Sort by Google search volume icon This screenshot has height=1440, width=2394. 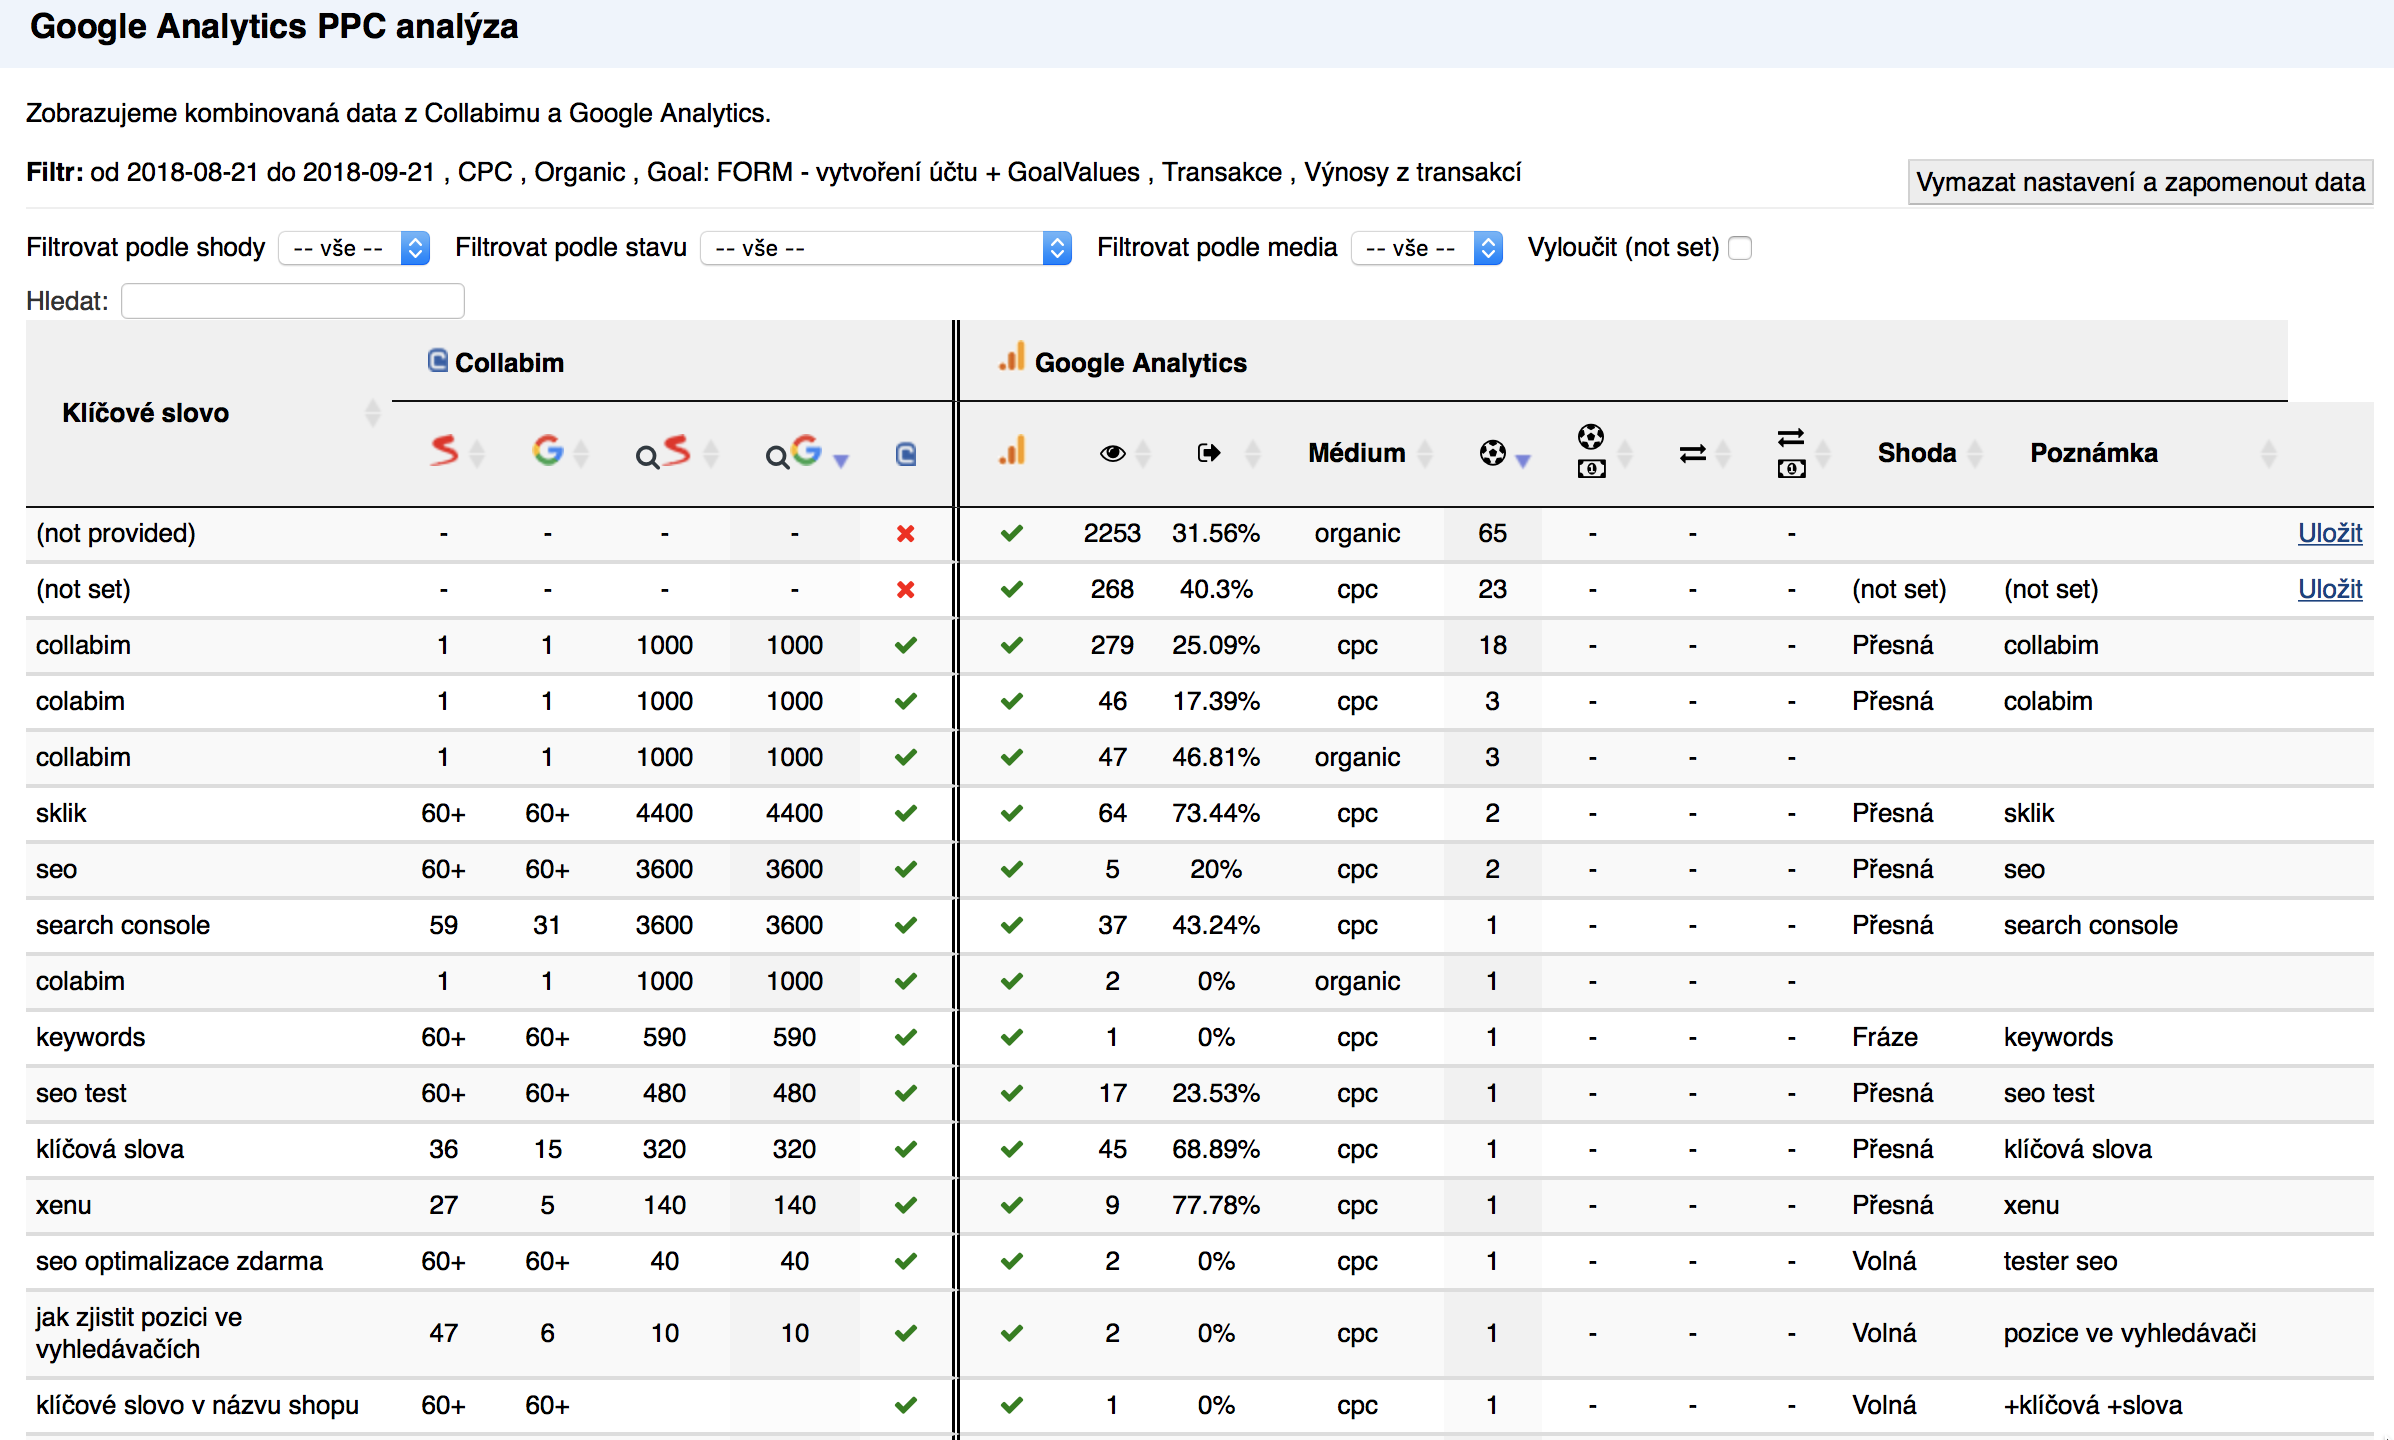[x=793, y=452]
